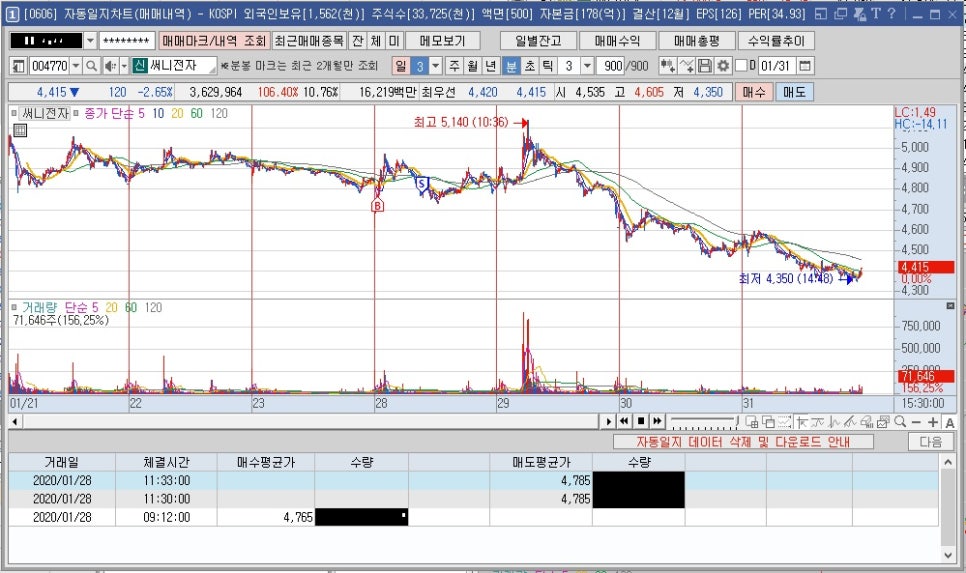Toggle the 잔 filter button
Viewport: 966px width, 573px height.
[x=357, y=41]
